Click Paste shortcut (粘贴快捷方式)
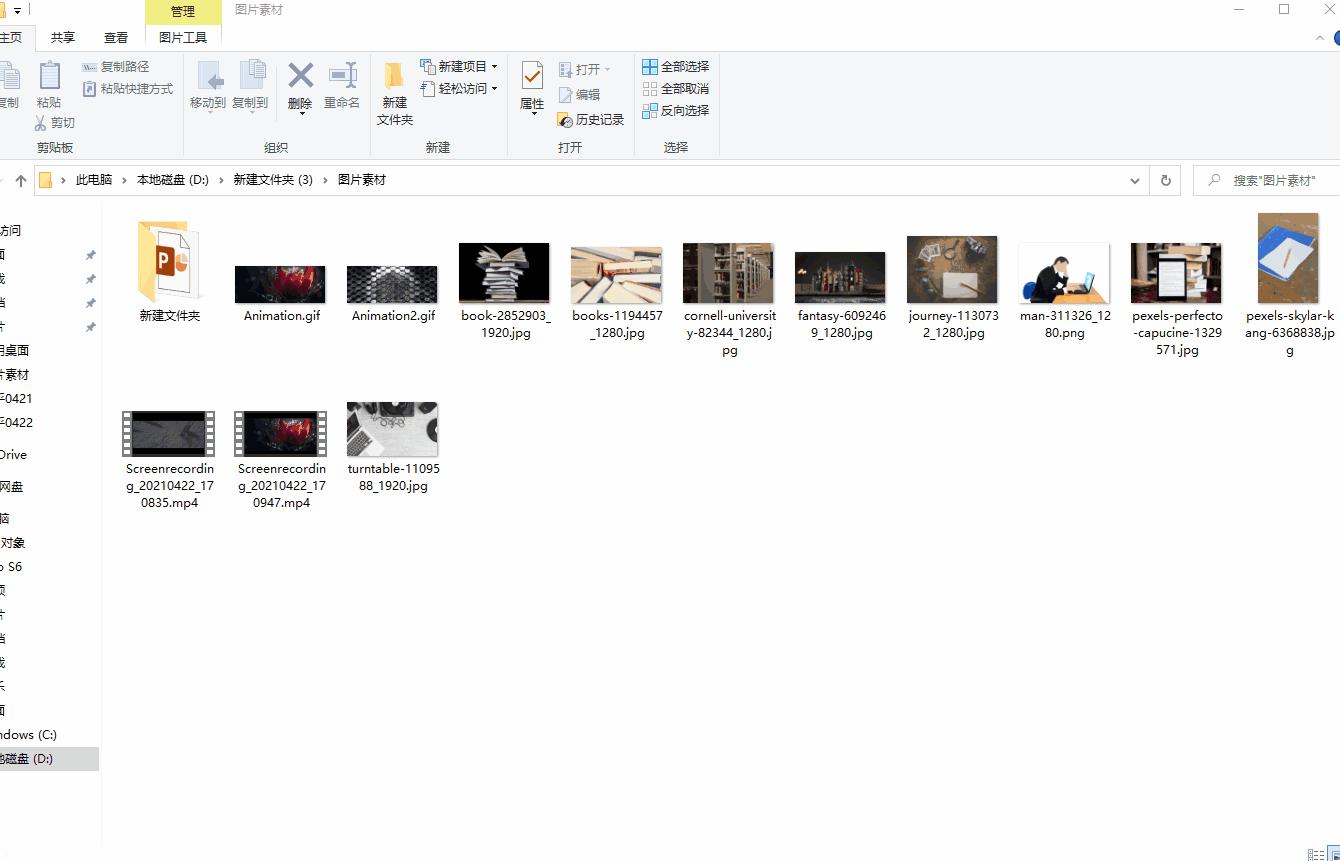This screenshot has height=861, width=1340. (x=127, y=89)
